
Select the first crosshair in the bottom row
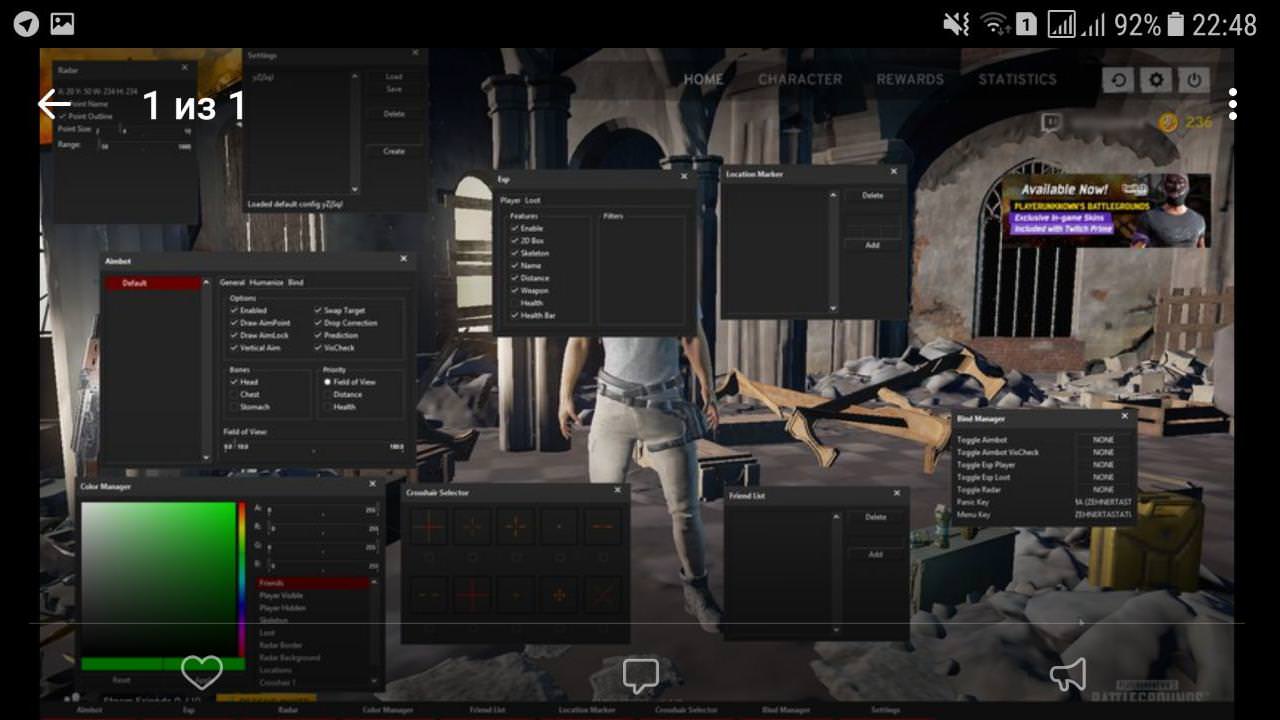point(429,594)
